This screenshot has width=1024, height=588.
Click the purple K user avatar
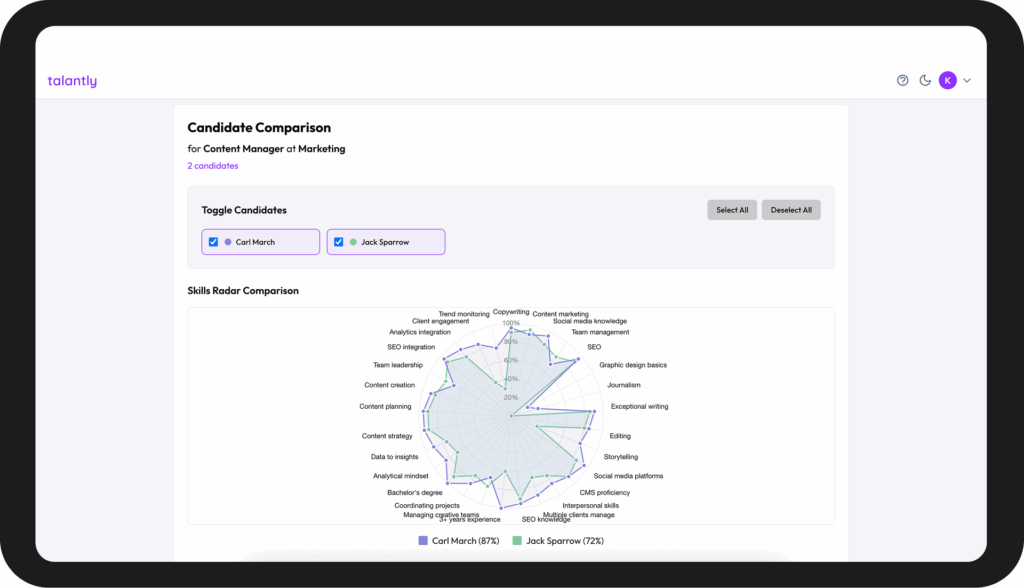coord(947,81)
